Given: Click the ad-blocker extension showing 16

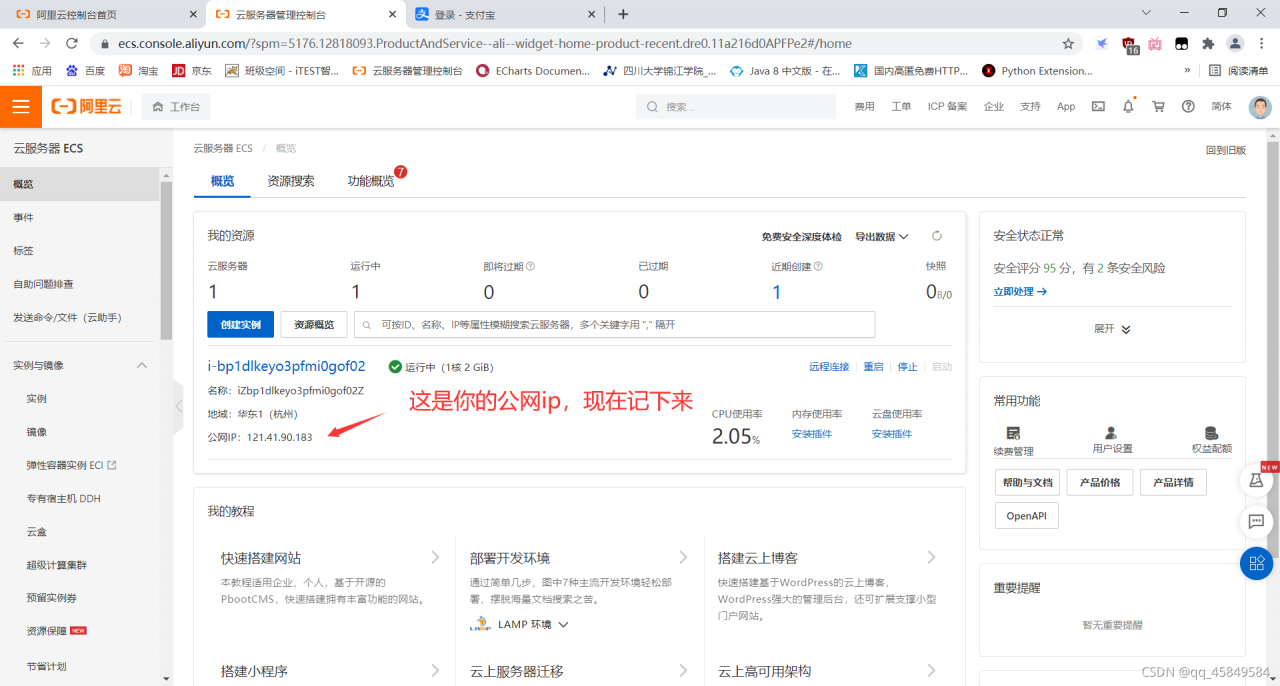Looking at the screenshot, I should pyautogui.click(x=1130, y=45).
